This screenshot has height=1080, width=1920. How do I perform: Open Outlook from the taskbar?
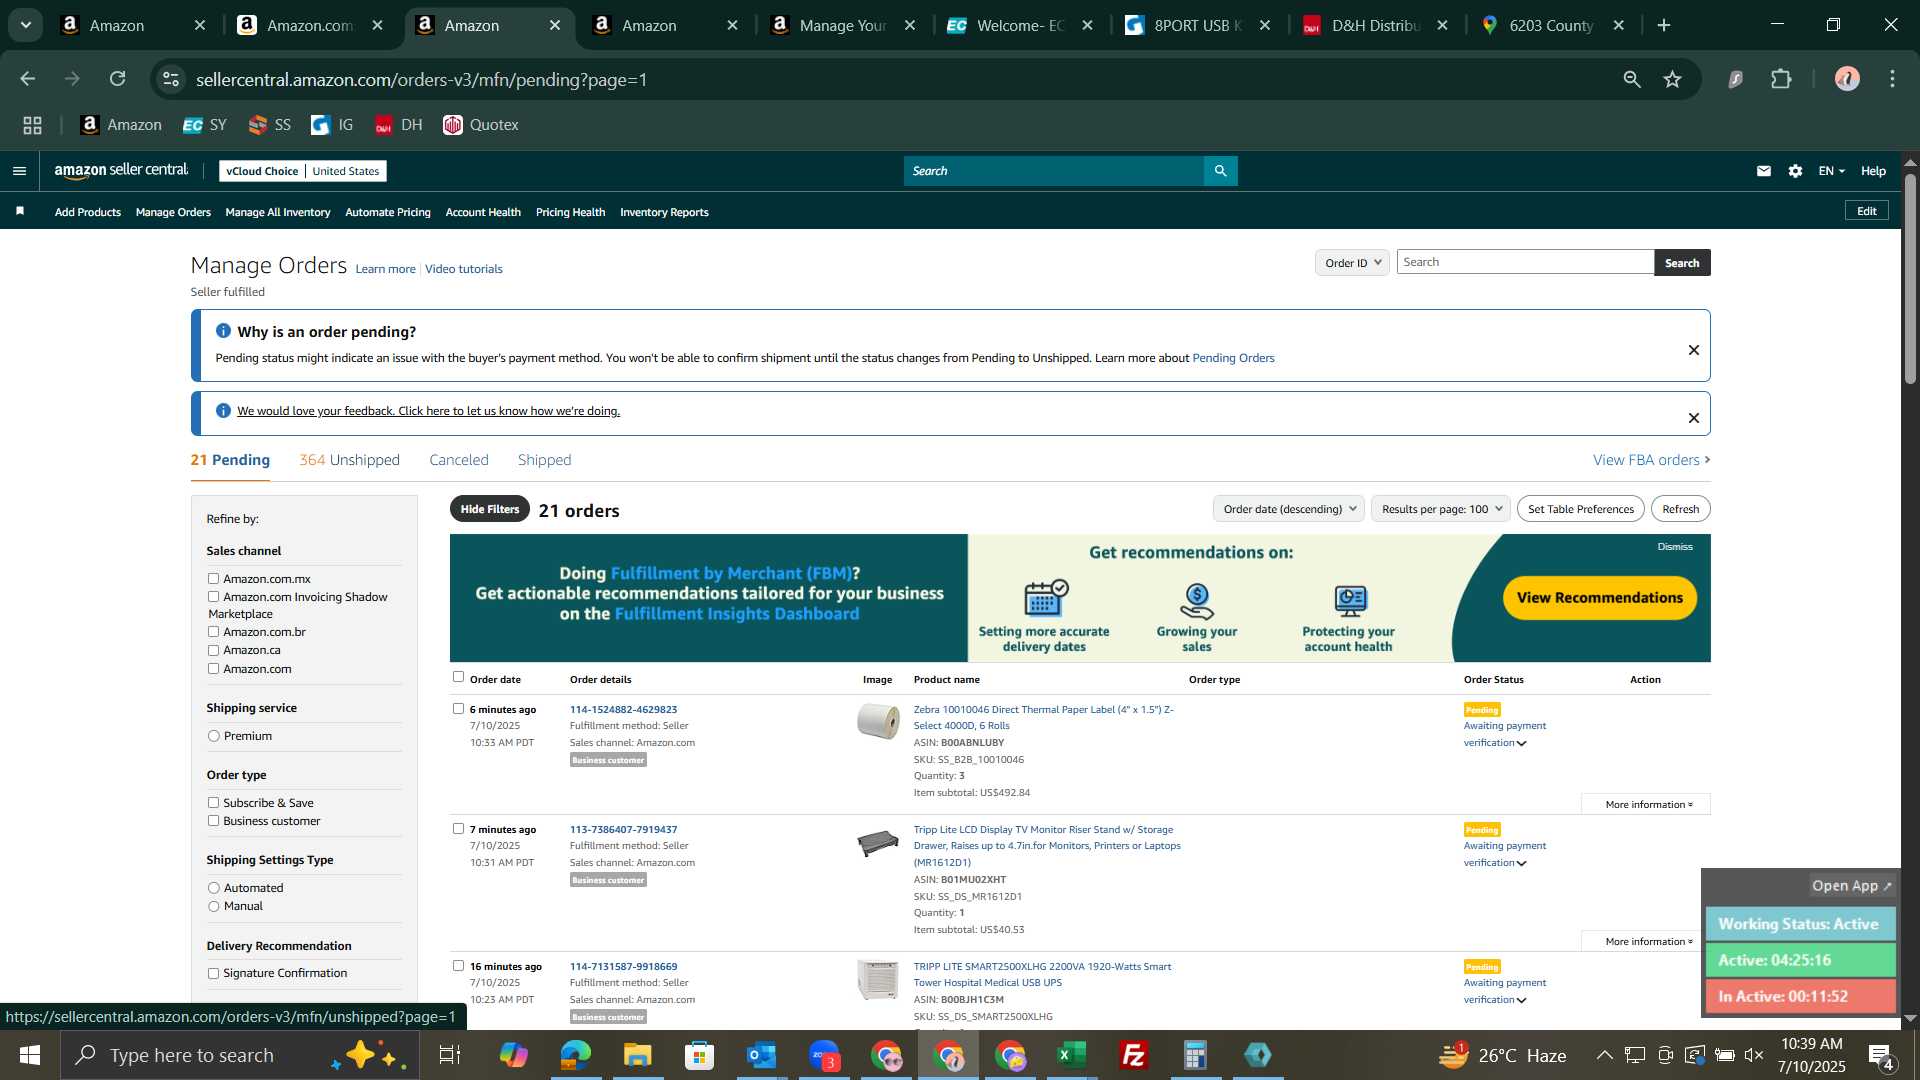(x=761, y=1055)
